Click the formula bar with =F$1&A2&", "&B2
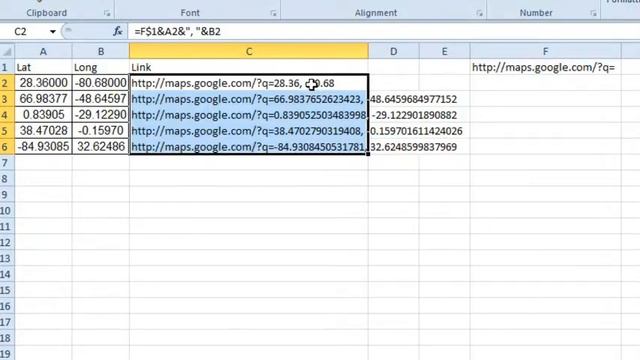 384,31
